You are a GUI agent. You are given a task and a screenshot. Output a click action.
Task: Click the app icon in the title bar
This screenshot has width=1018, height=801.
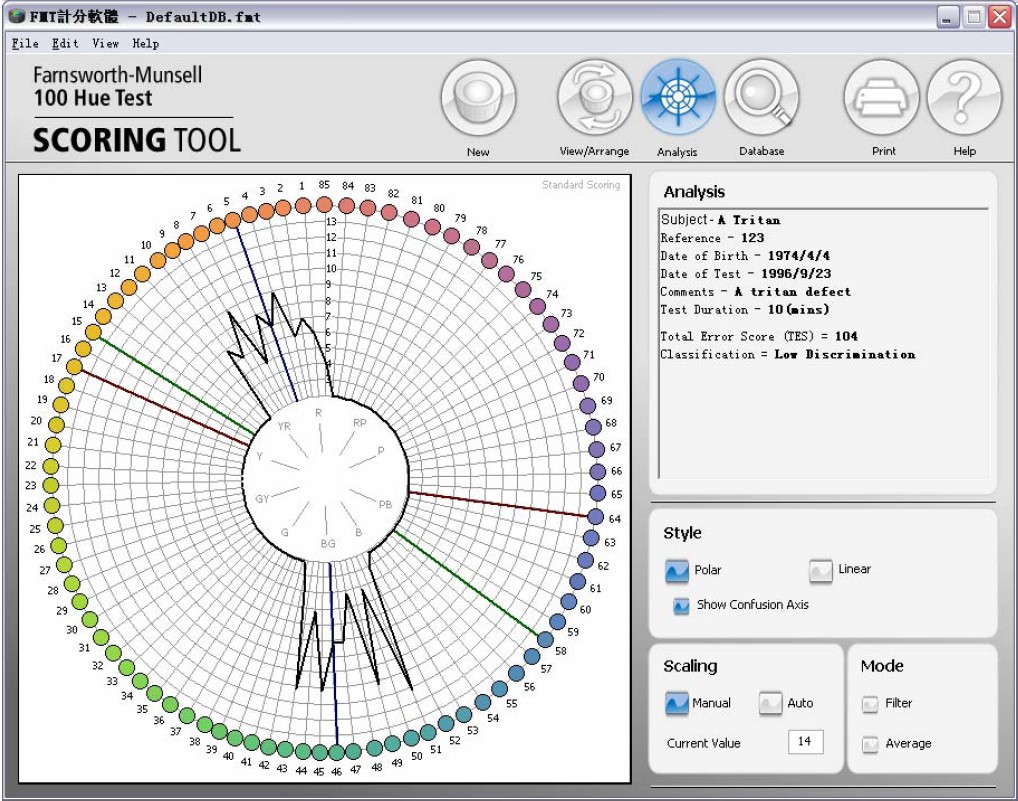click(17, 17)
